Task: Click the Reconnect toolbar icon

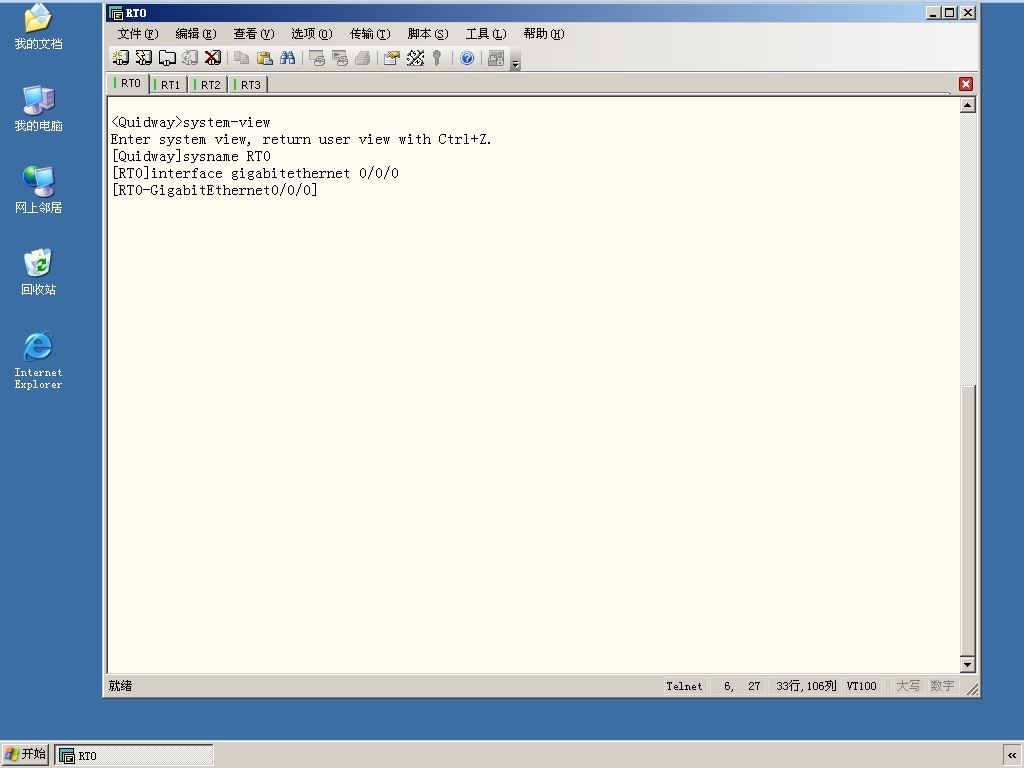Action: click(190, 58)
